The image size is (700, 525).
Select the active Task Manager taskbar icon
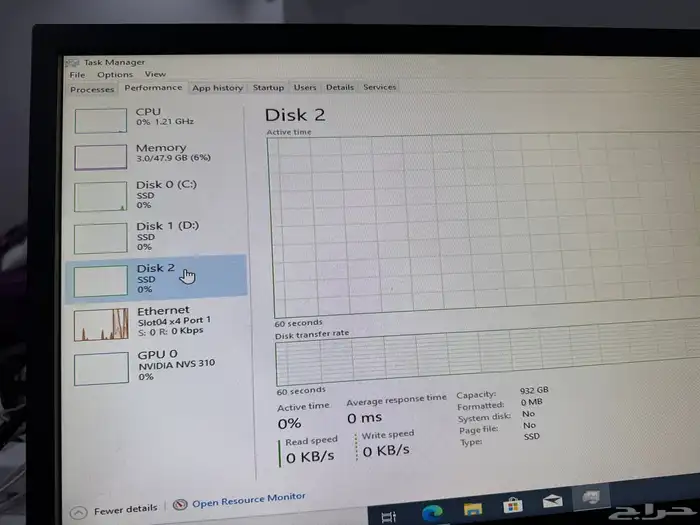[591, 497]
